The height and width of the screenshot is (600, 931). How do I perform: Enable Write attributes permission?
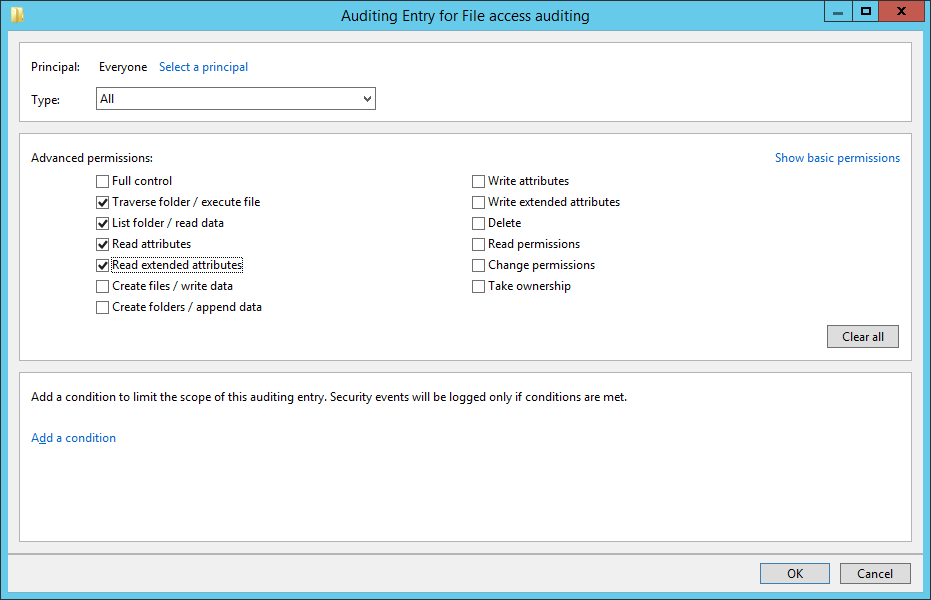click(478, 181)
